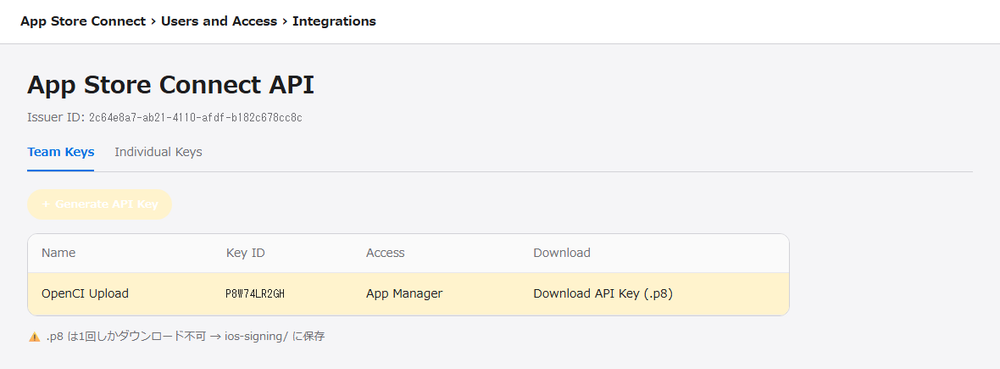Image resolution: width=1000 pixels, height=369 pixels.
Task: Click the App Store Connect API heading
Action: click(x=171, y=85)
